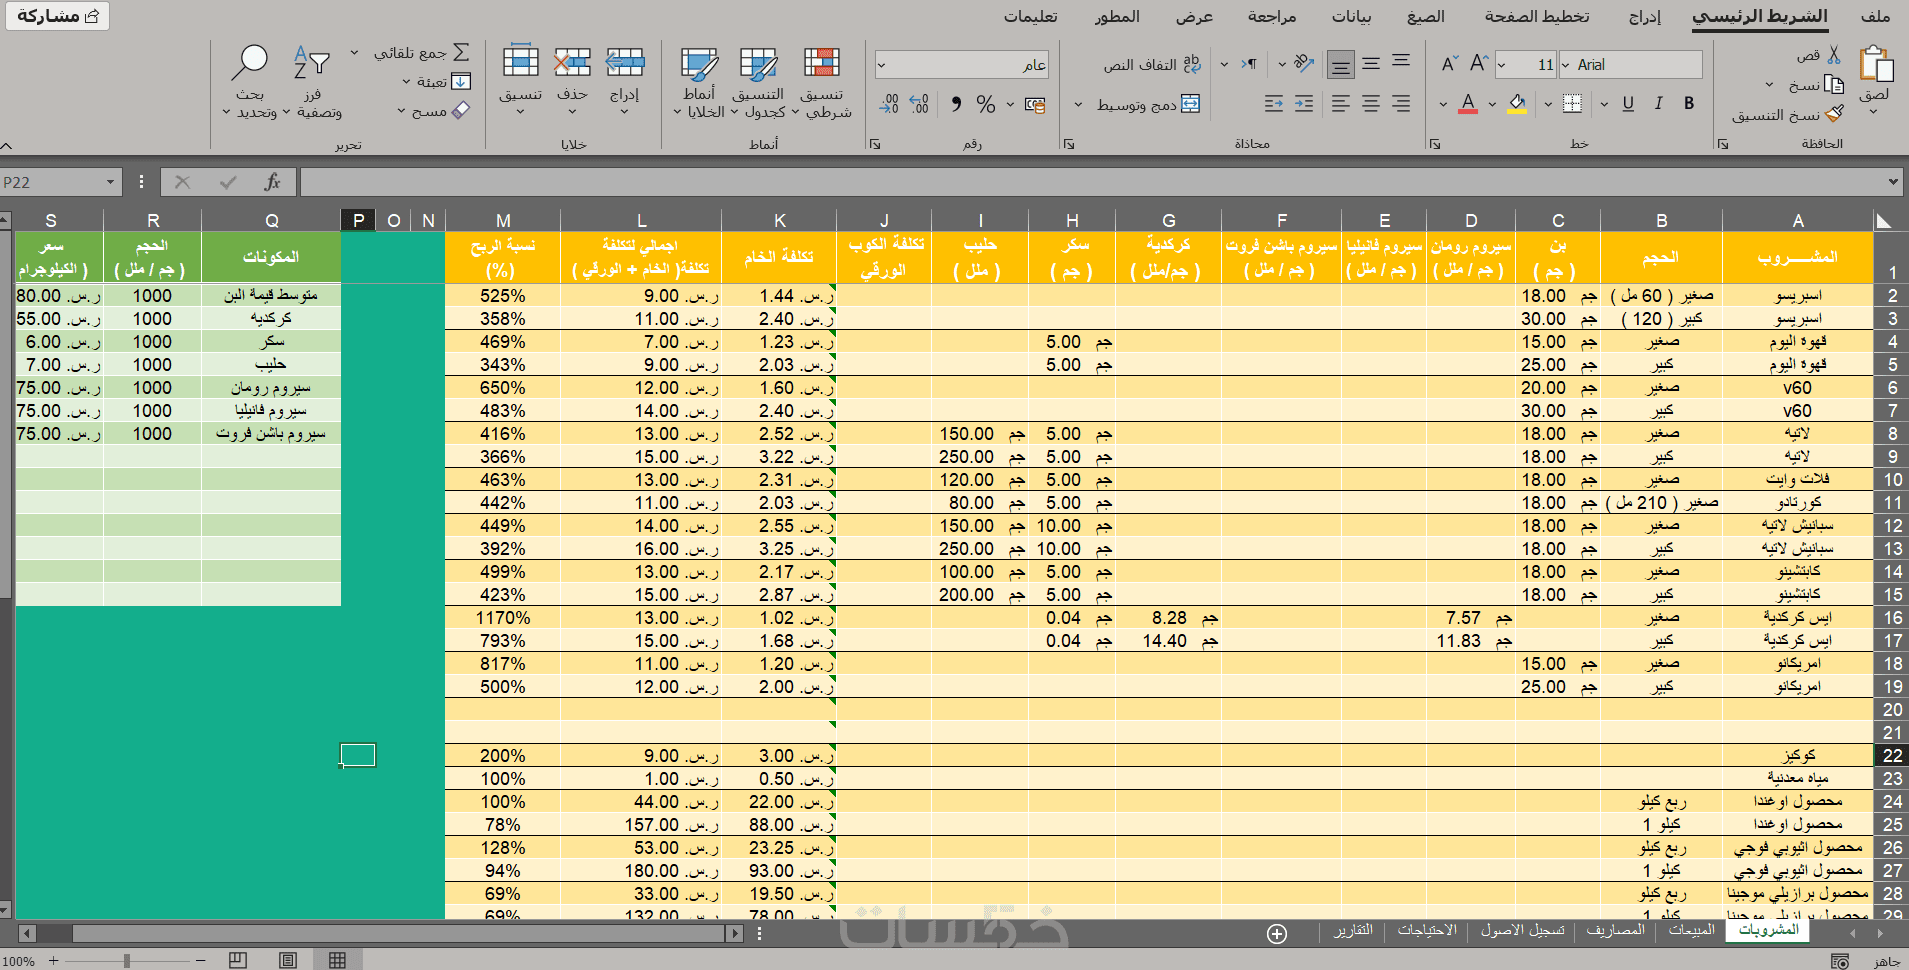Open the number format (عام) dropdown
The width and height of the screenshot is (1909, 970).
pyautogui.click(x=881, y=65)
